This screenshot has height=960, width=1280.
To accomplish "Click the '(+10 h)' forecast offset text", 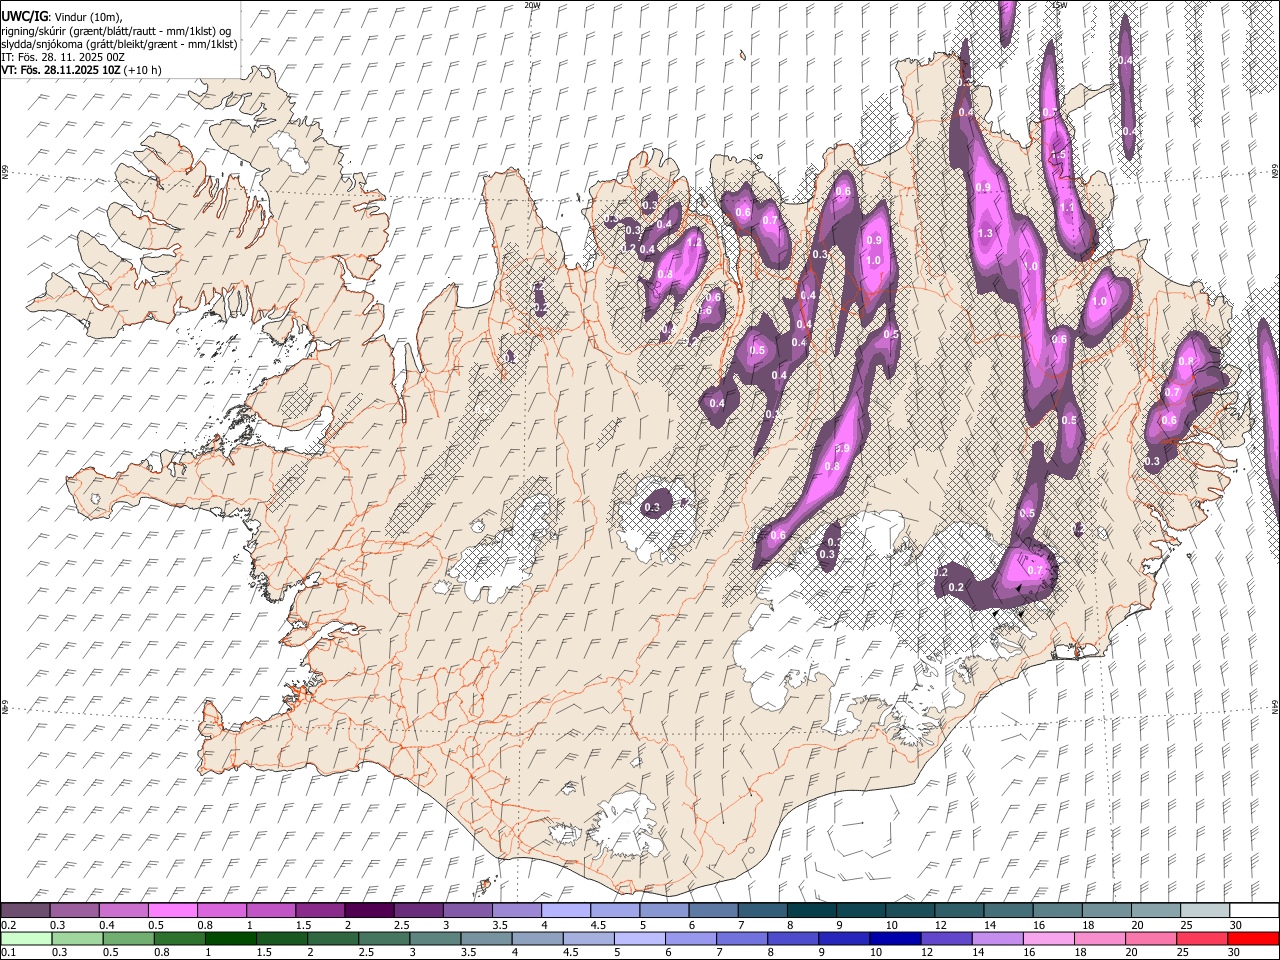I will [x=143, y=70].
